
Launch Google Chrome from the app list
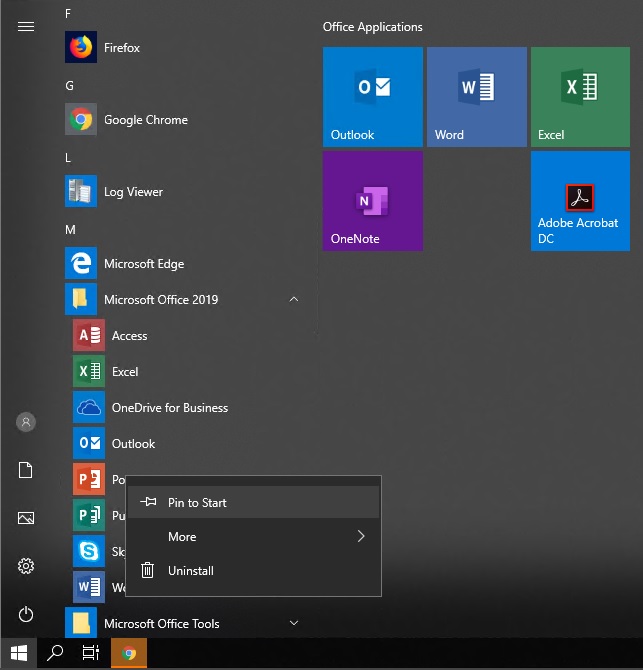[x=81, y=119]
